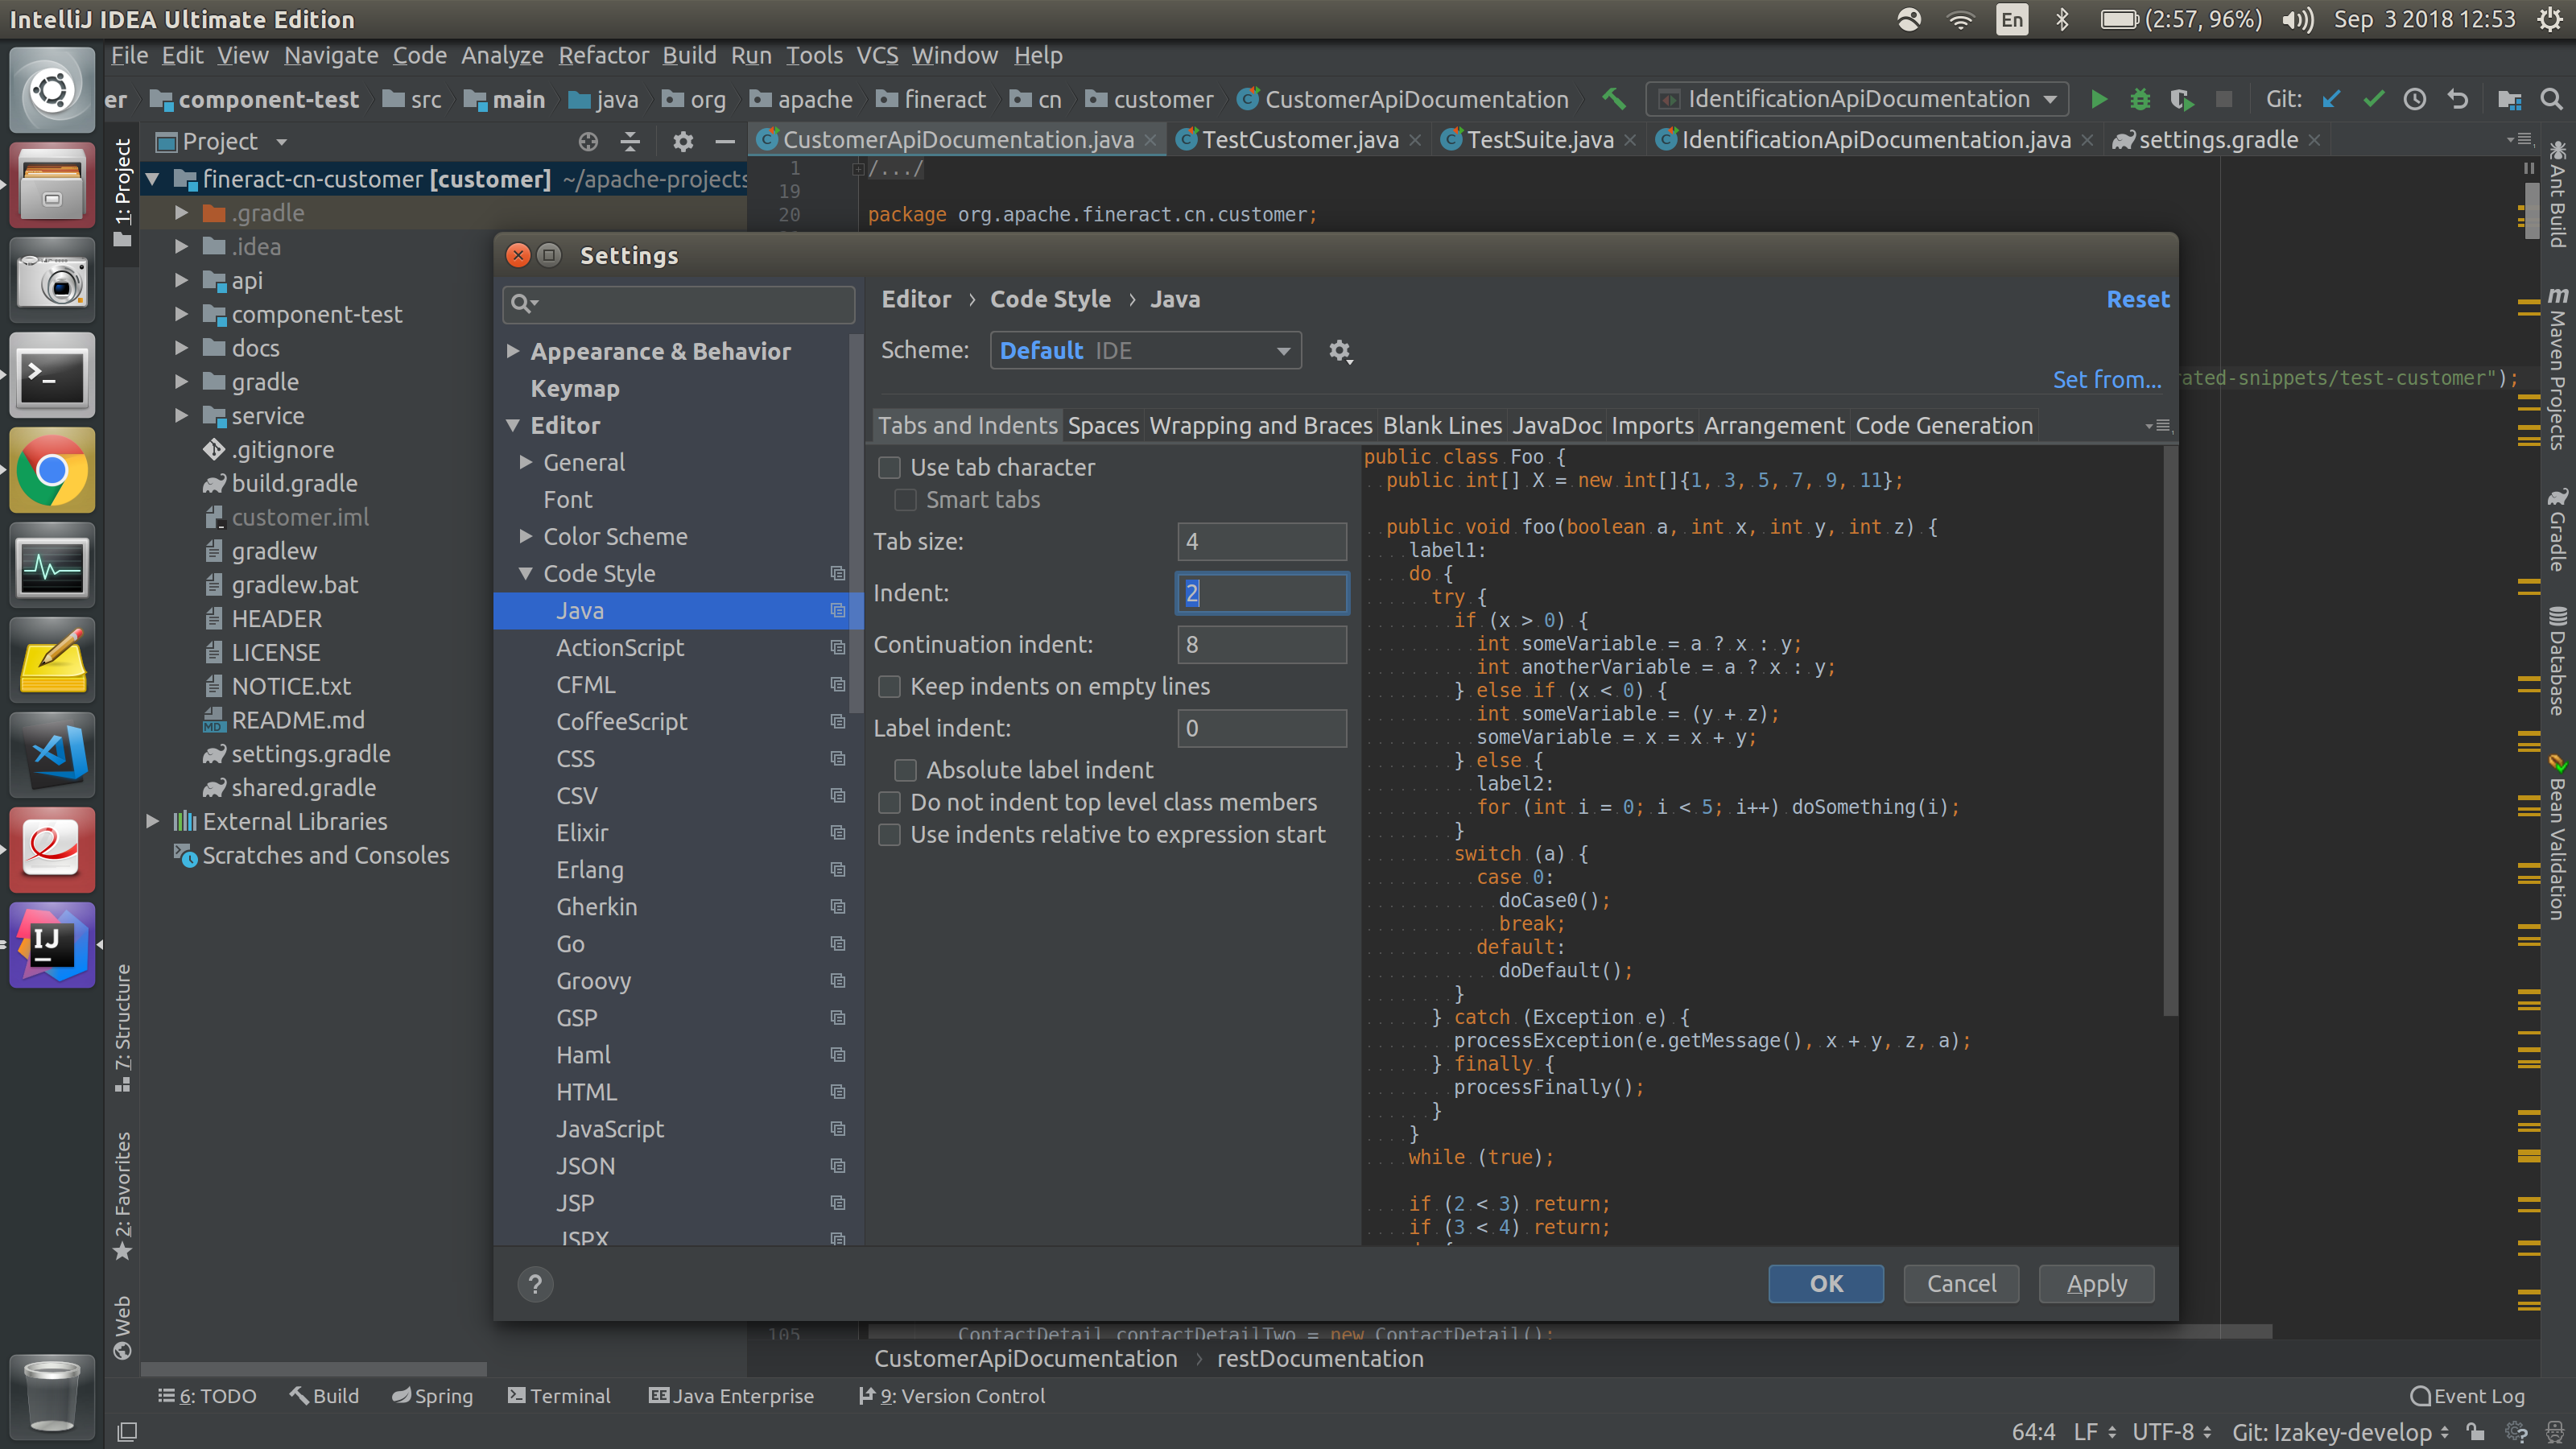The height and width of the screenshot is (1449, 2576).
Task: Expand Appearance & Behavior settings section
Action: tap(513, 351)
